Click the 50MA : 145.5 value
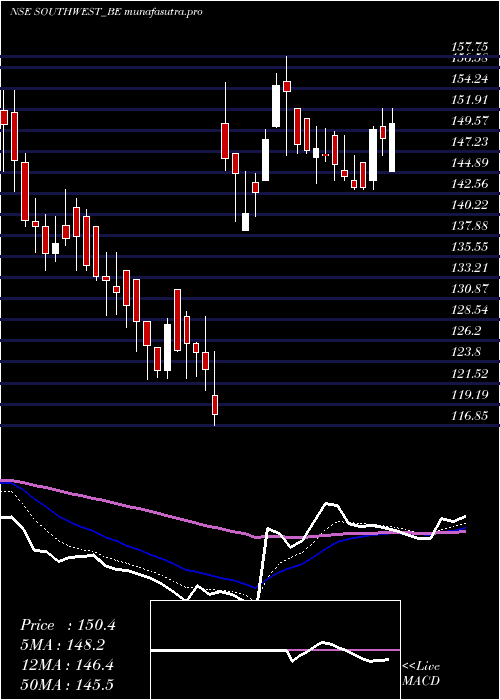 [x=67, y=684]
